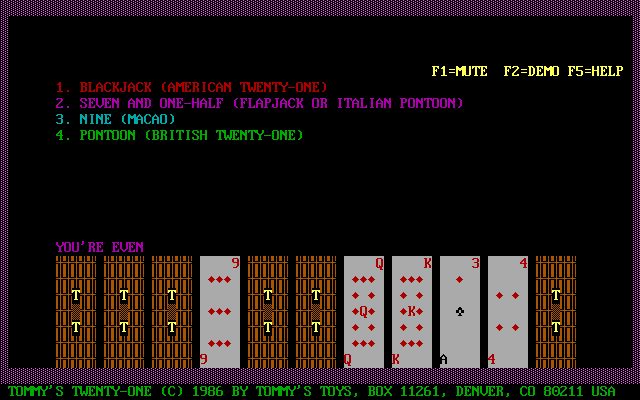This screenshot has width=640, height=400.
Task: Click the Tommy's Twenty-One copyright line
Action: coord(312,391)
